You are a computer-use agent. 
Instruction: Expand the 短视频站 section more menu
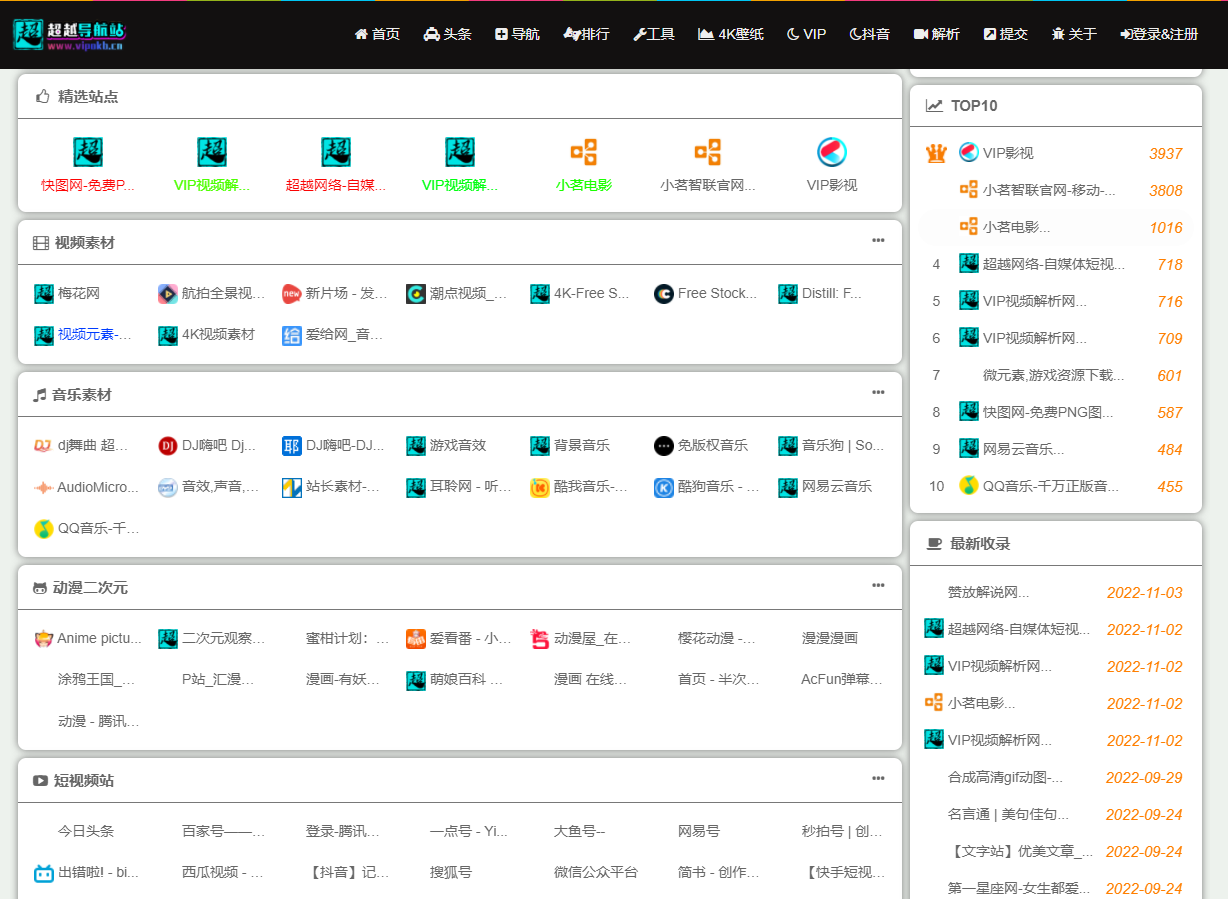coord(878,778)
